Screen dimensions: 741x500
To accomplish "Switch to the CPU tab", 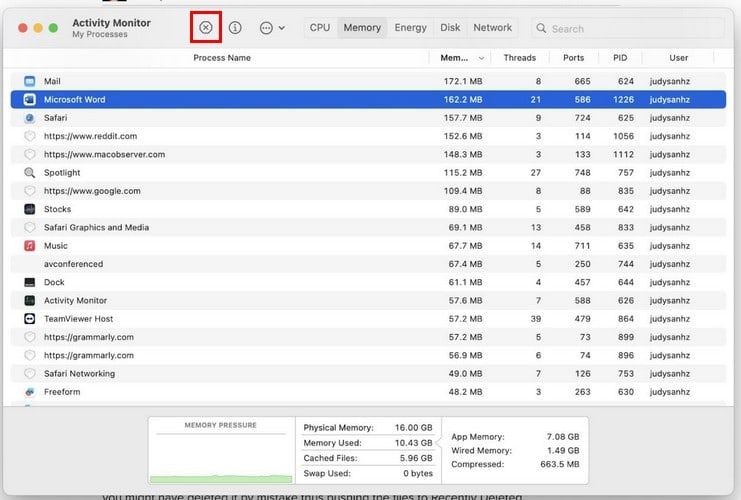I will pos(320,28).
